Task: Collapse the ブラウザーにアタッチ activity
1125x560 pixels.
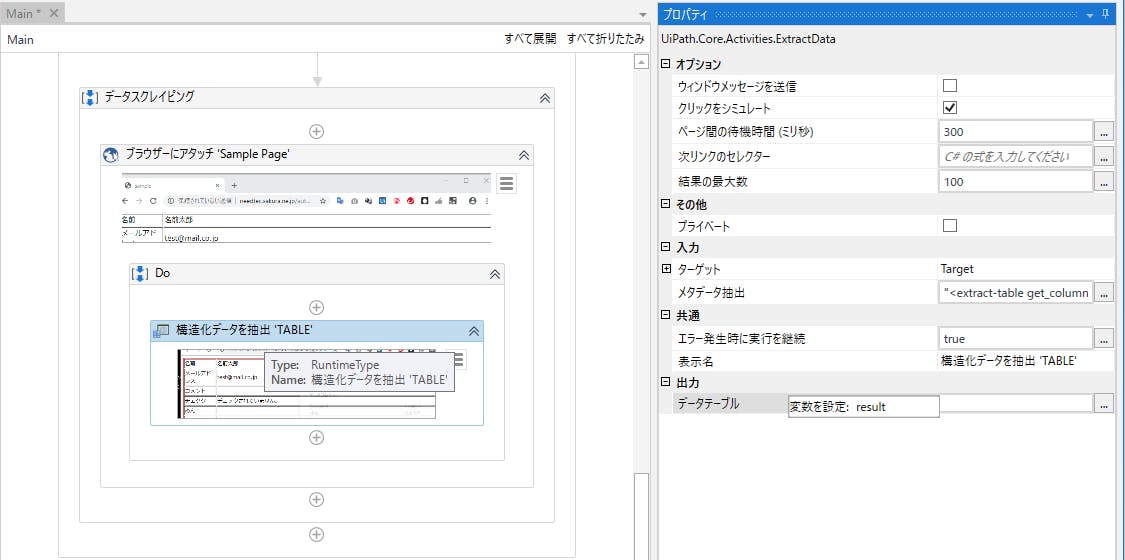Action: coord(524,155)
